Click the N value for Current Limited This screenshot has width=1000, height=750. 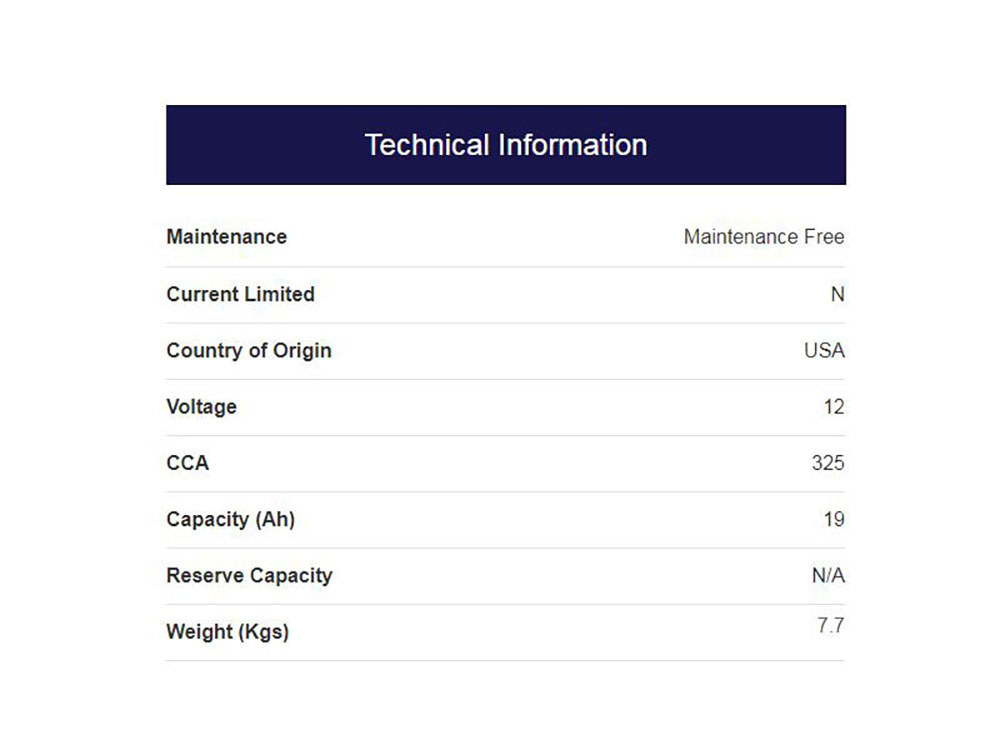837,294
